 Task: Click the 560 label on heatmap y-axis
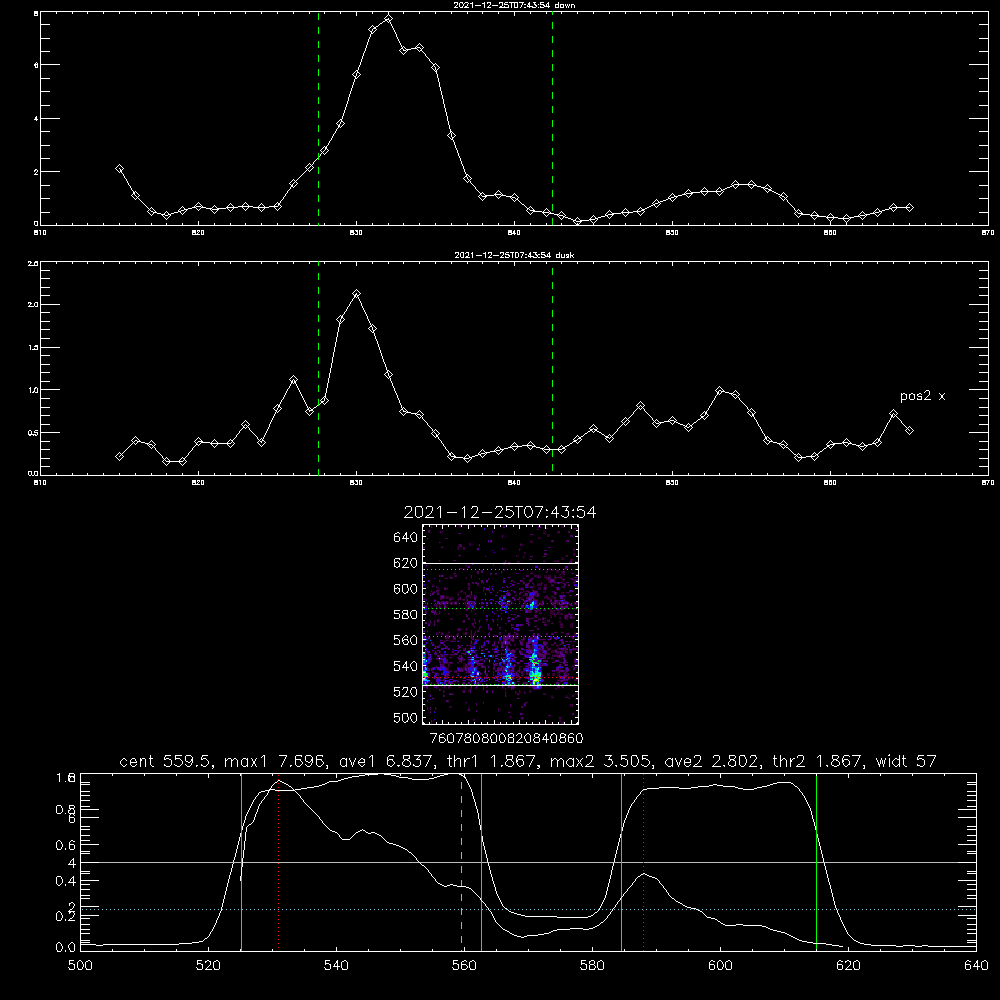(405, 640)
